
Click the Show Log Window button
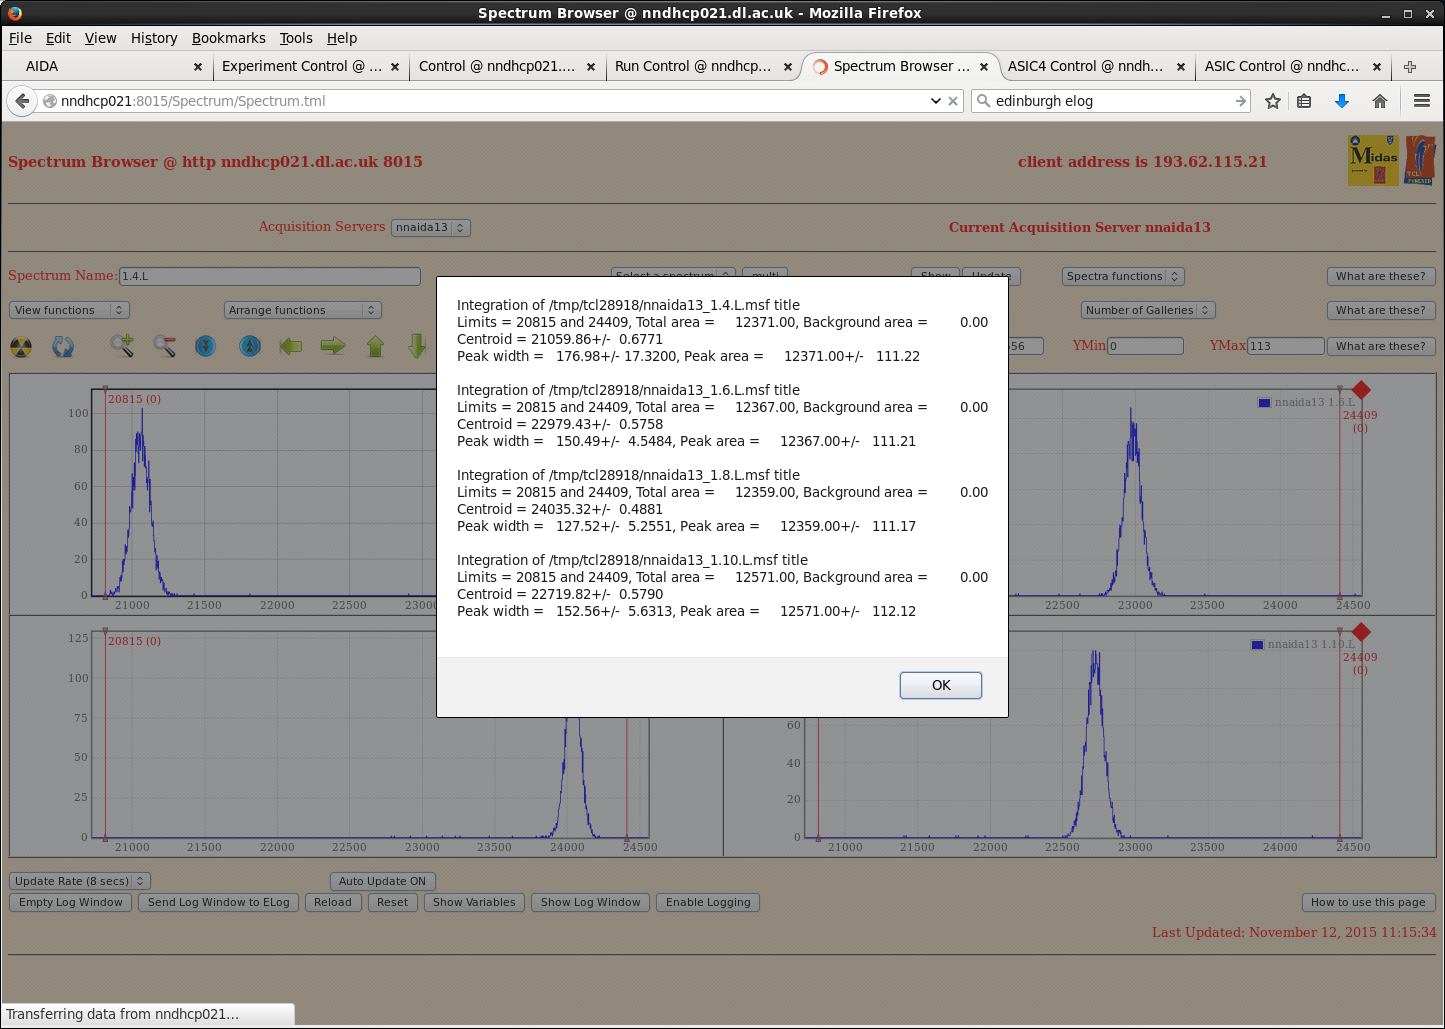[590, 902]
